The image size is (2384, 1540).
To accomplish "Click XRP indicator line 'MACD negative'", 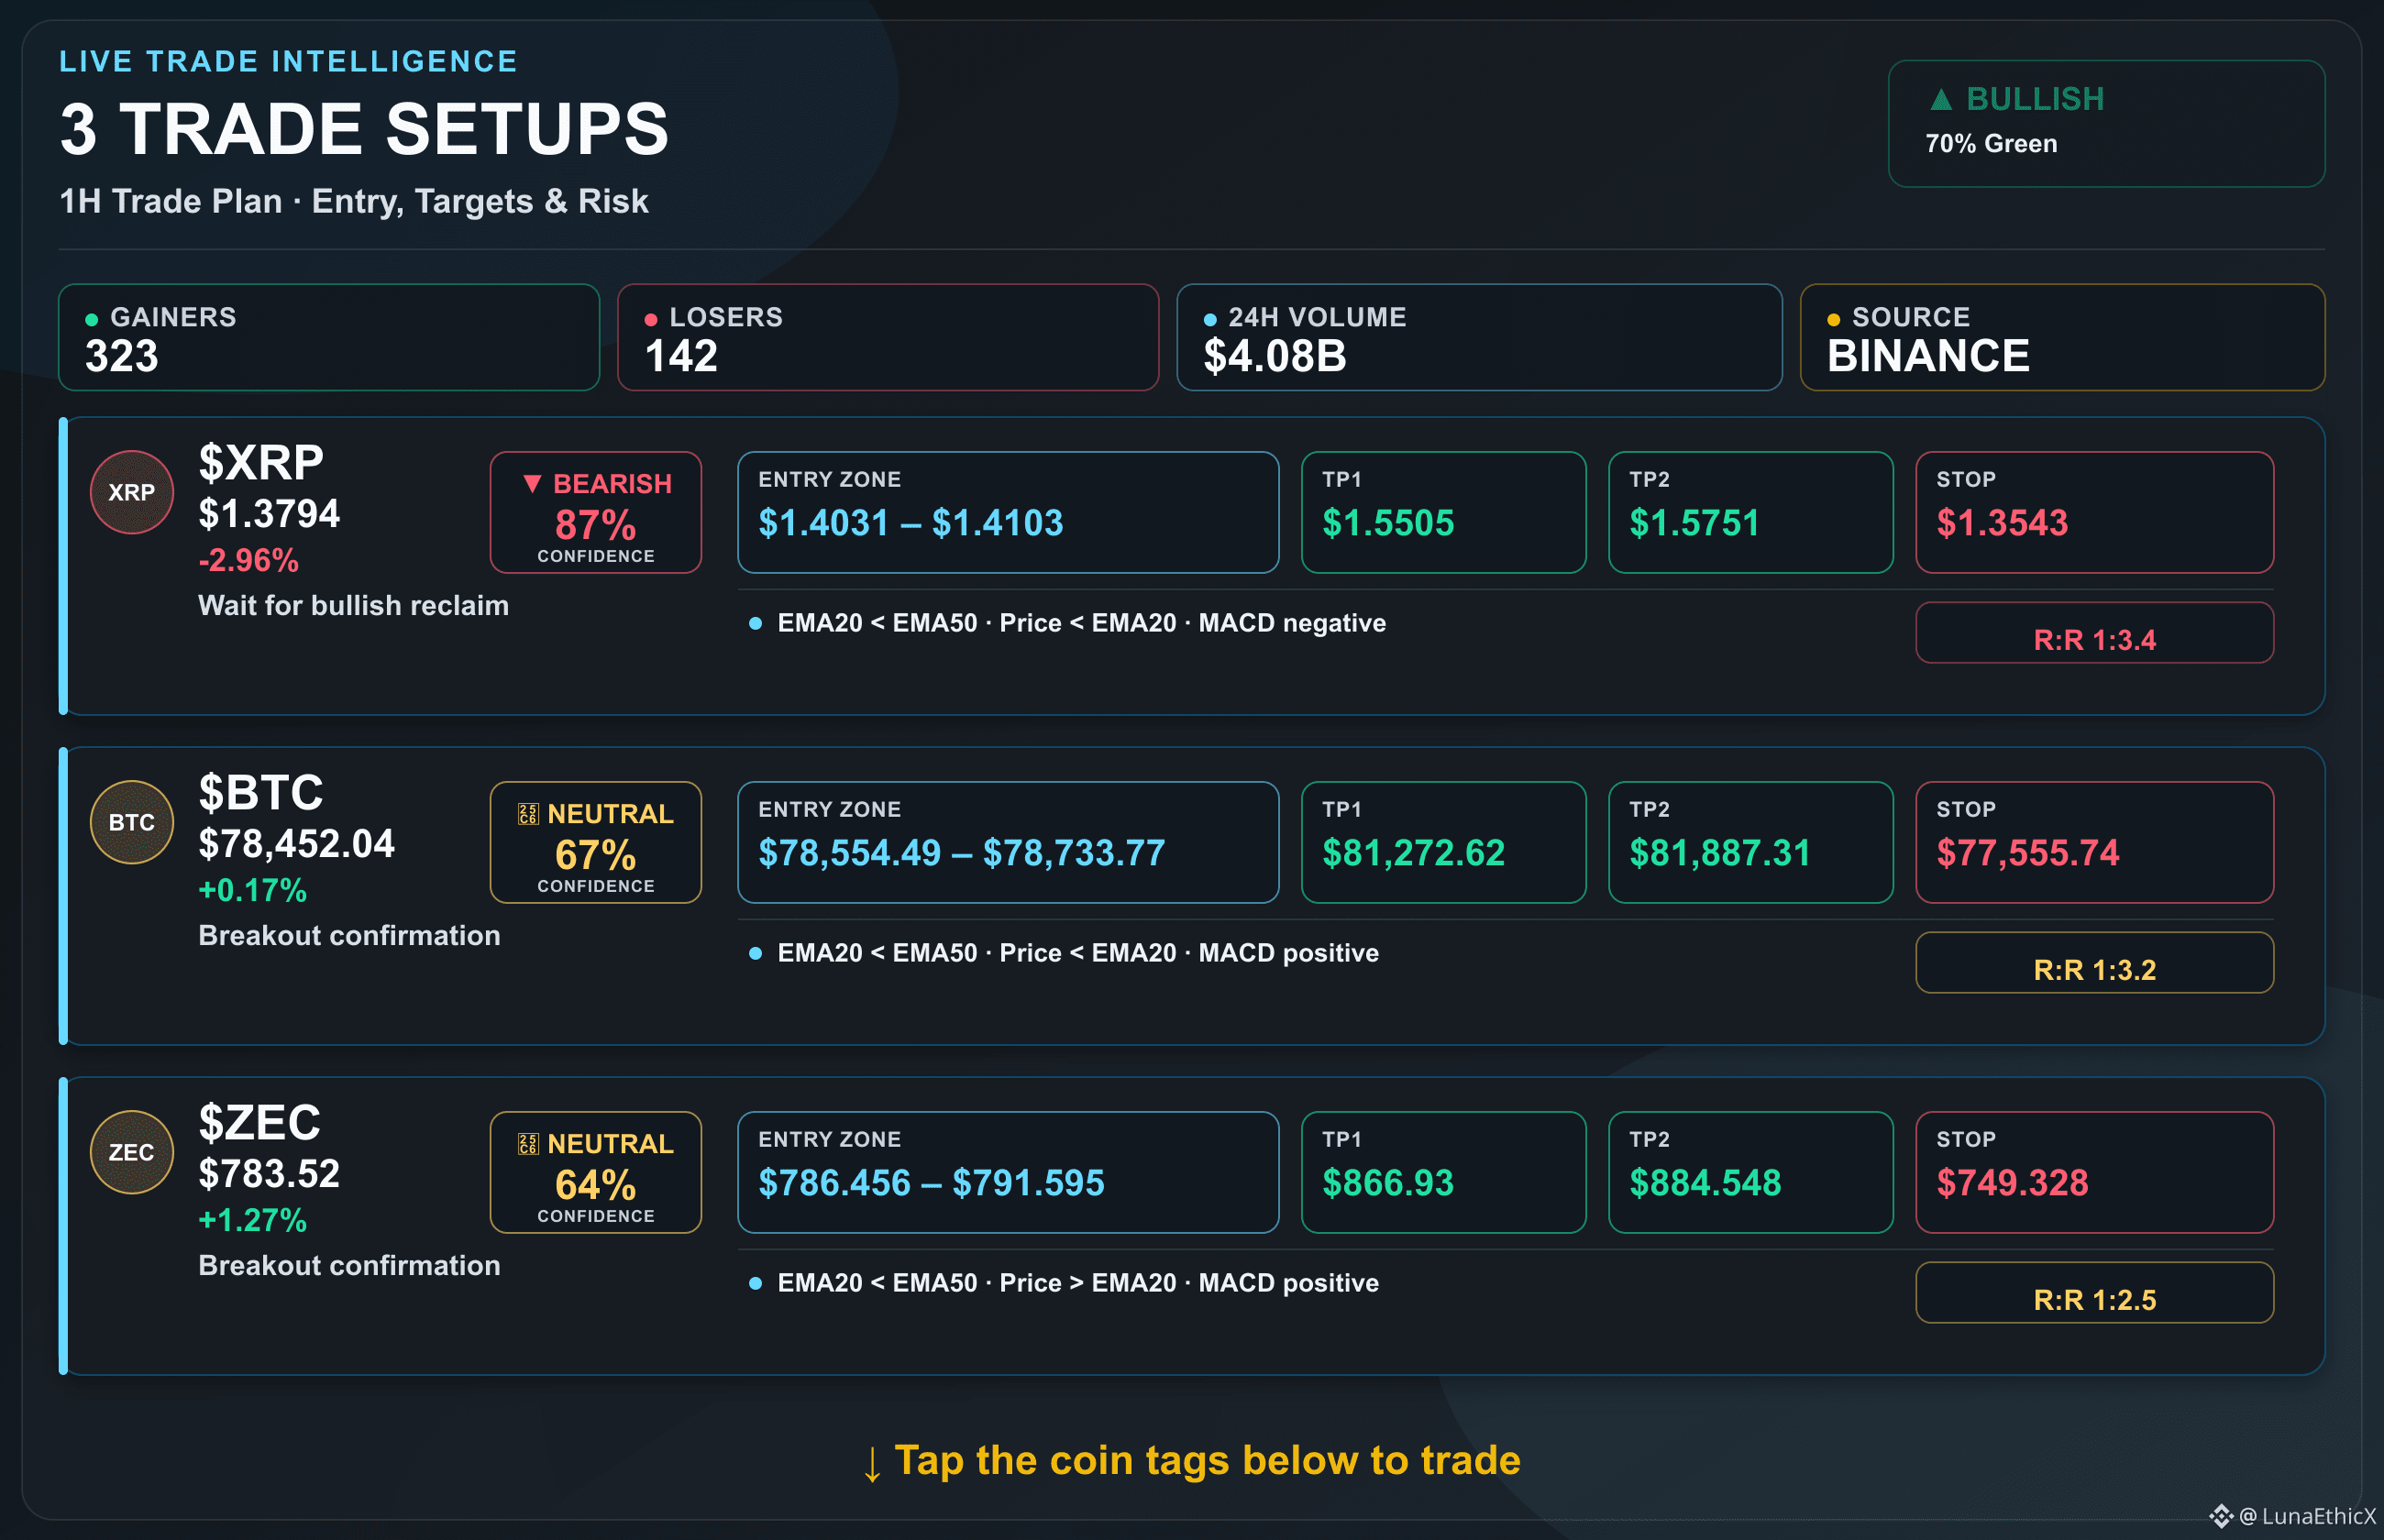I will click(1292, 623).
